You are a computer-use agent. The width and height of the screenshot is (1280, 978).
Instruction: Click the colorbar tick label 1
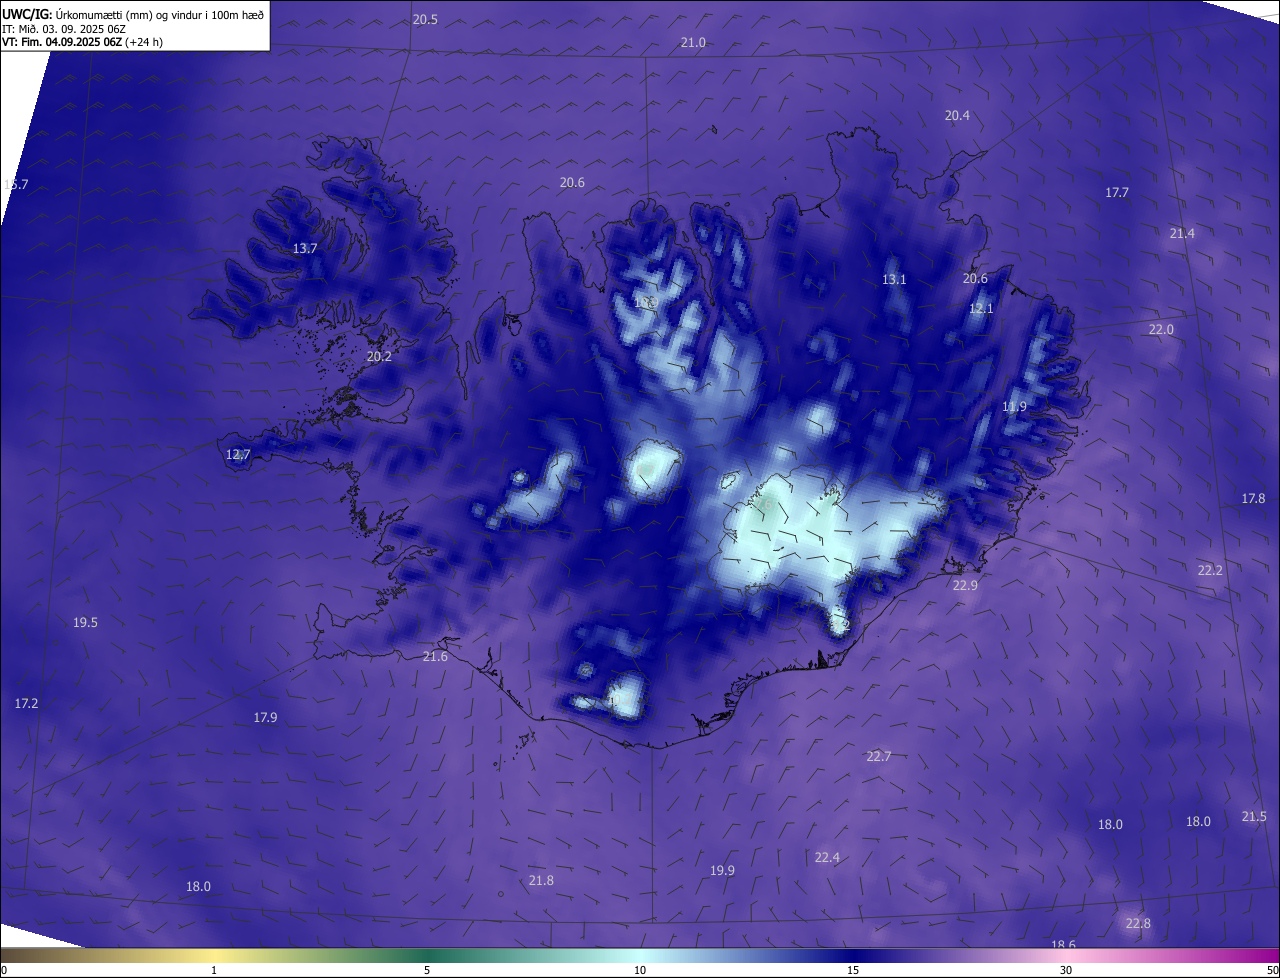(214, 970)
